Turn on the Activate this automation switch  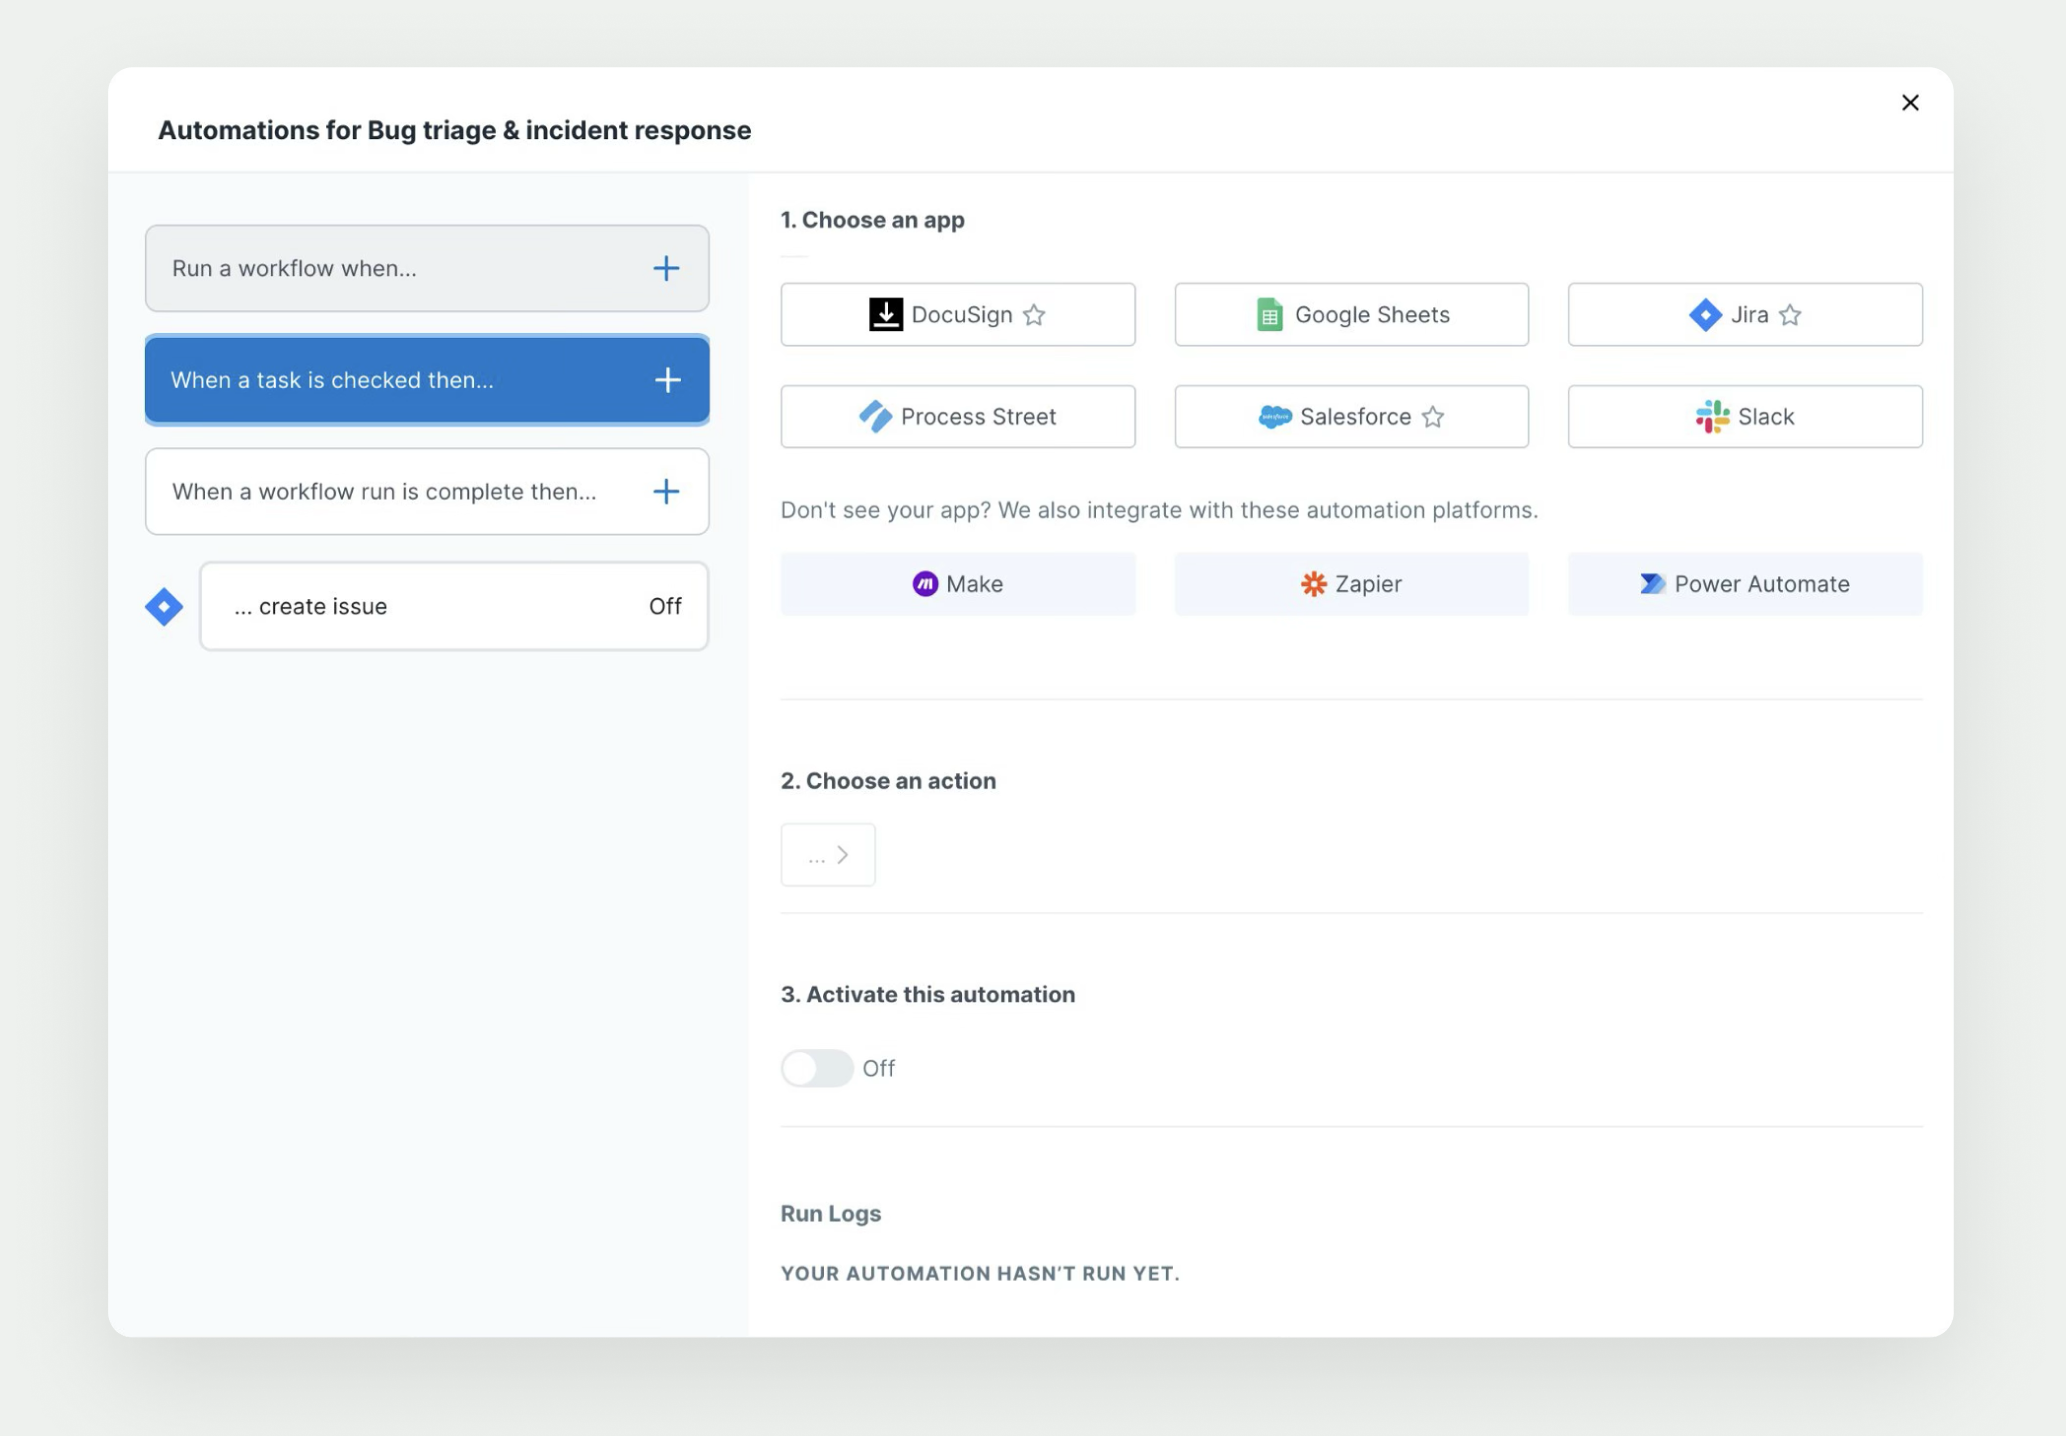(x=817, y=1068)
